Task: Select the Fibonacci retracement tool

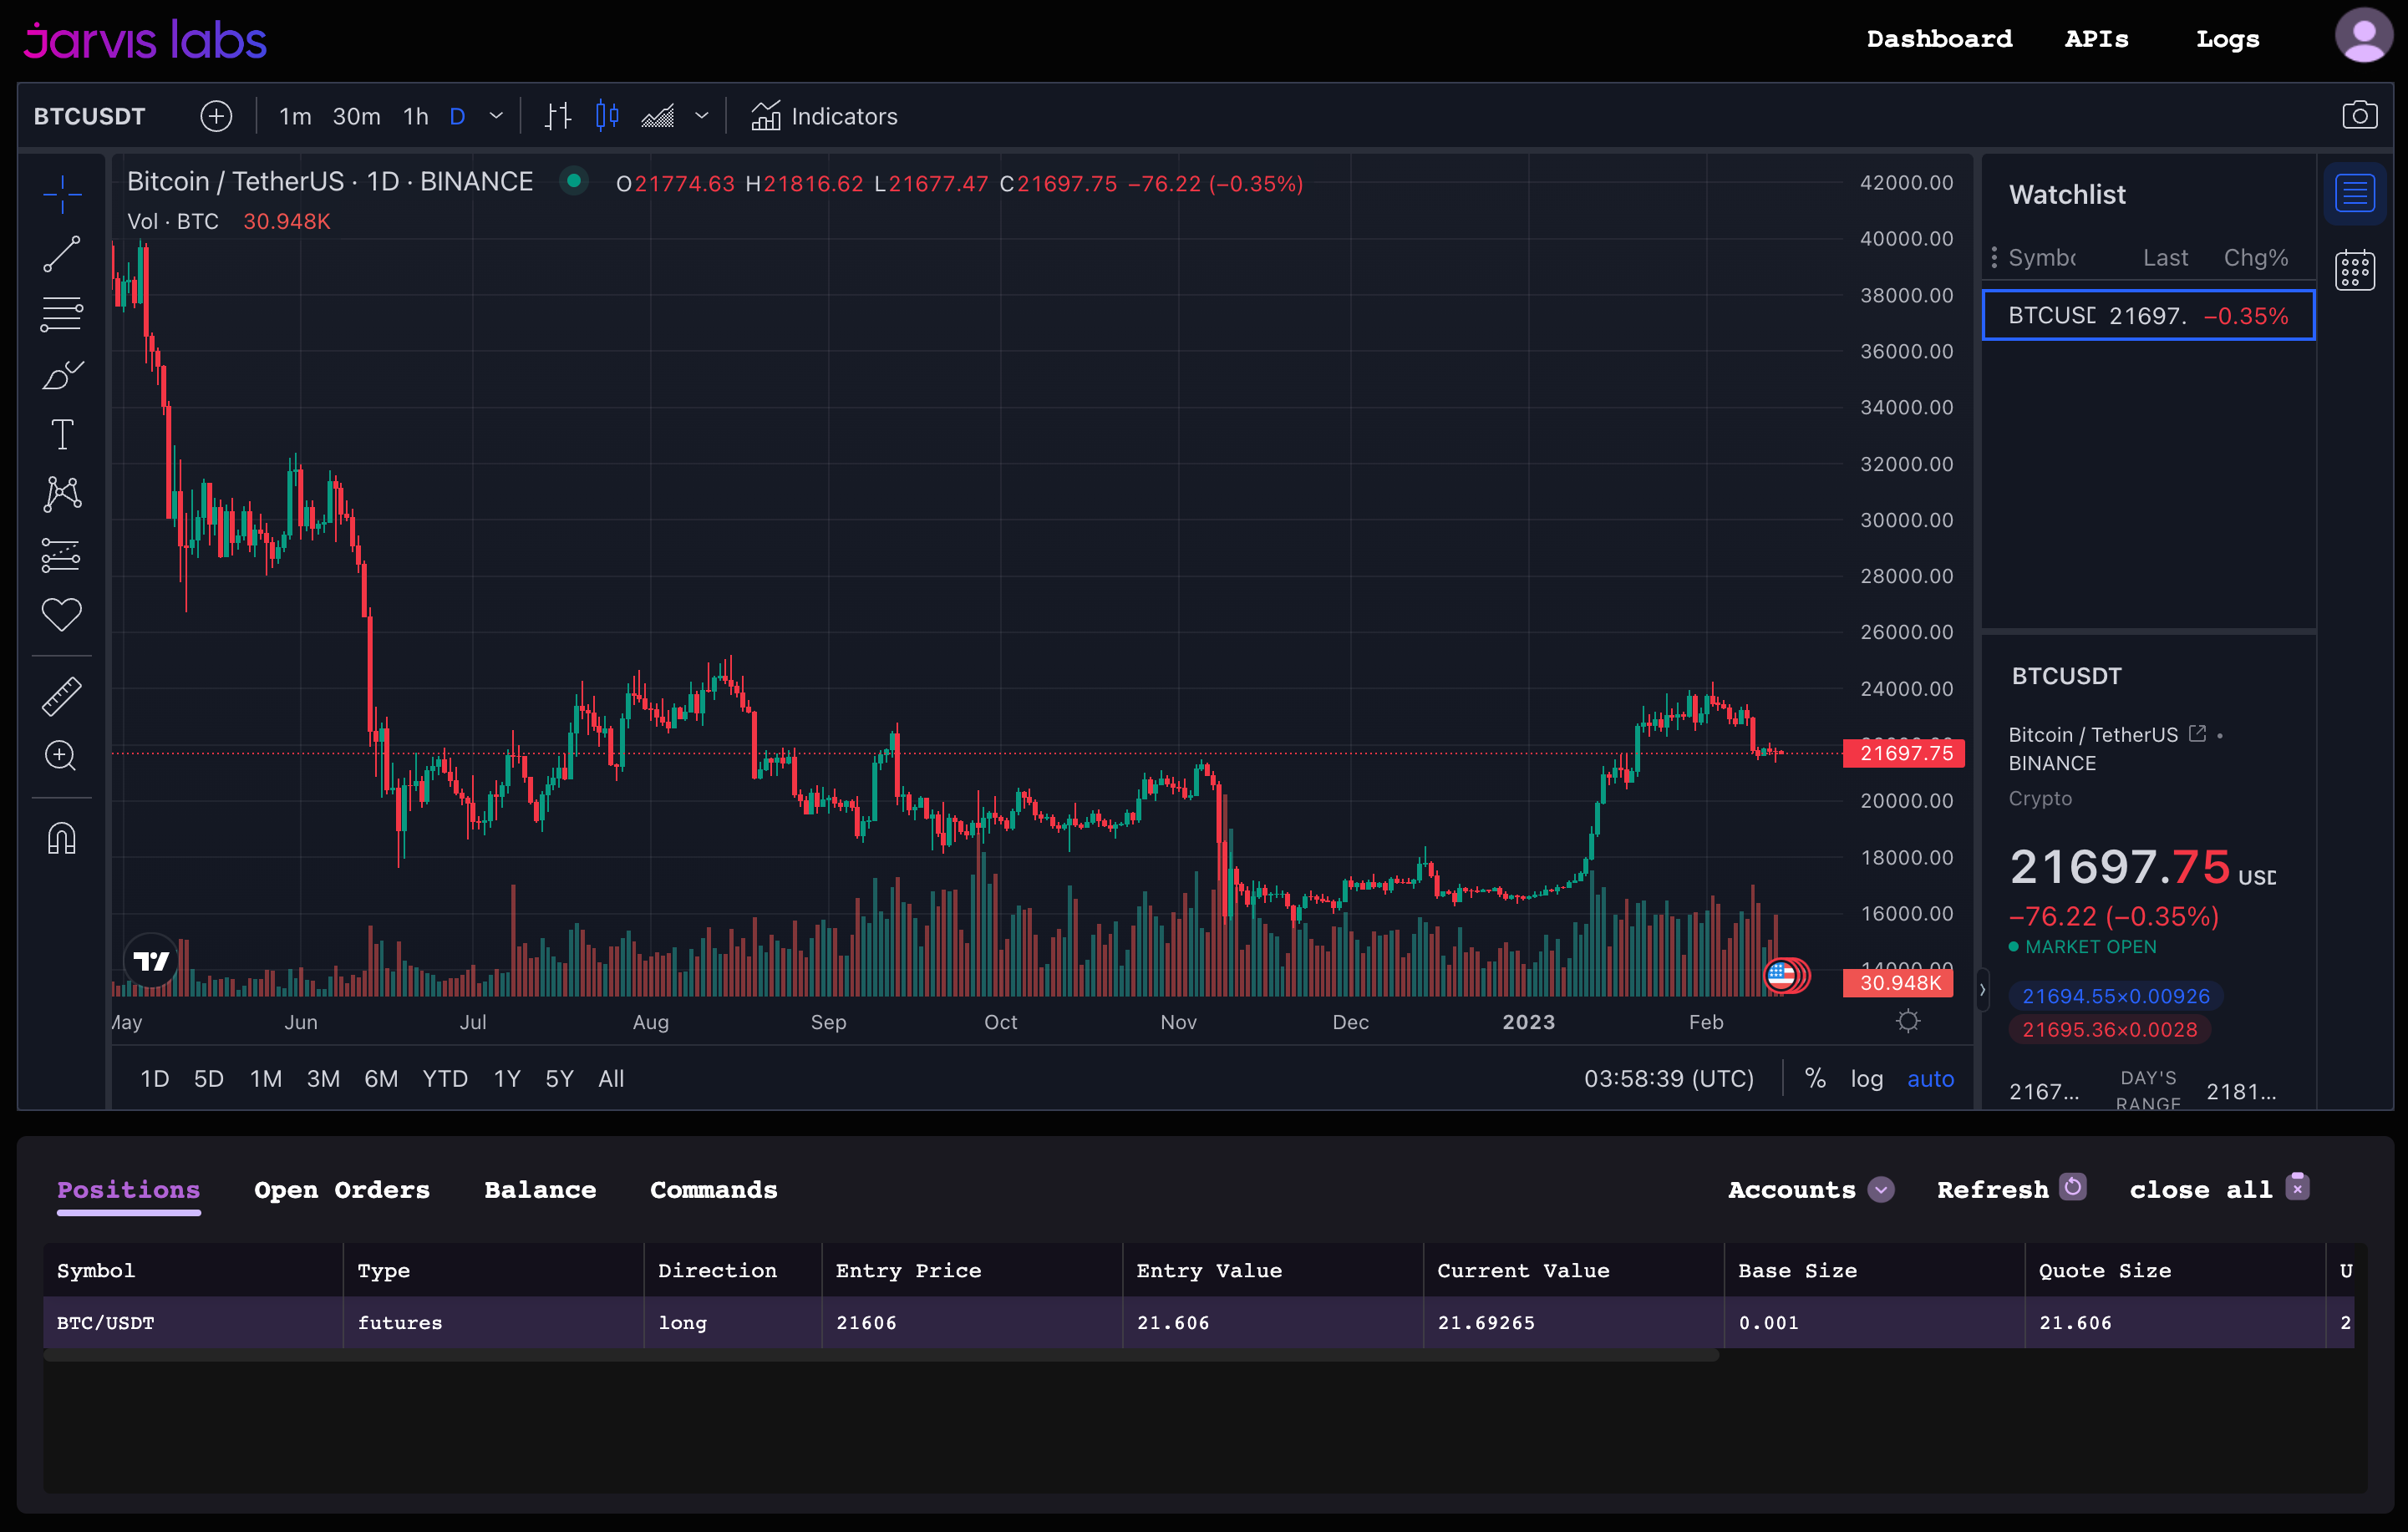Action: pyautogui.click(x=61, y=314)
